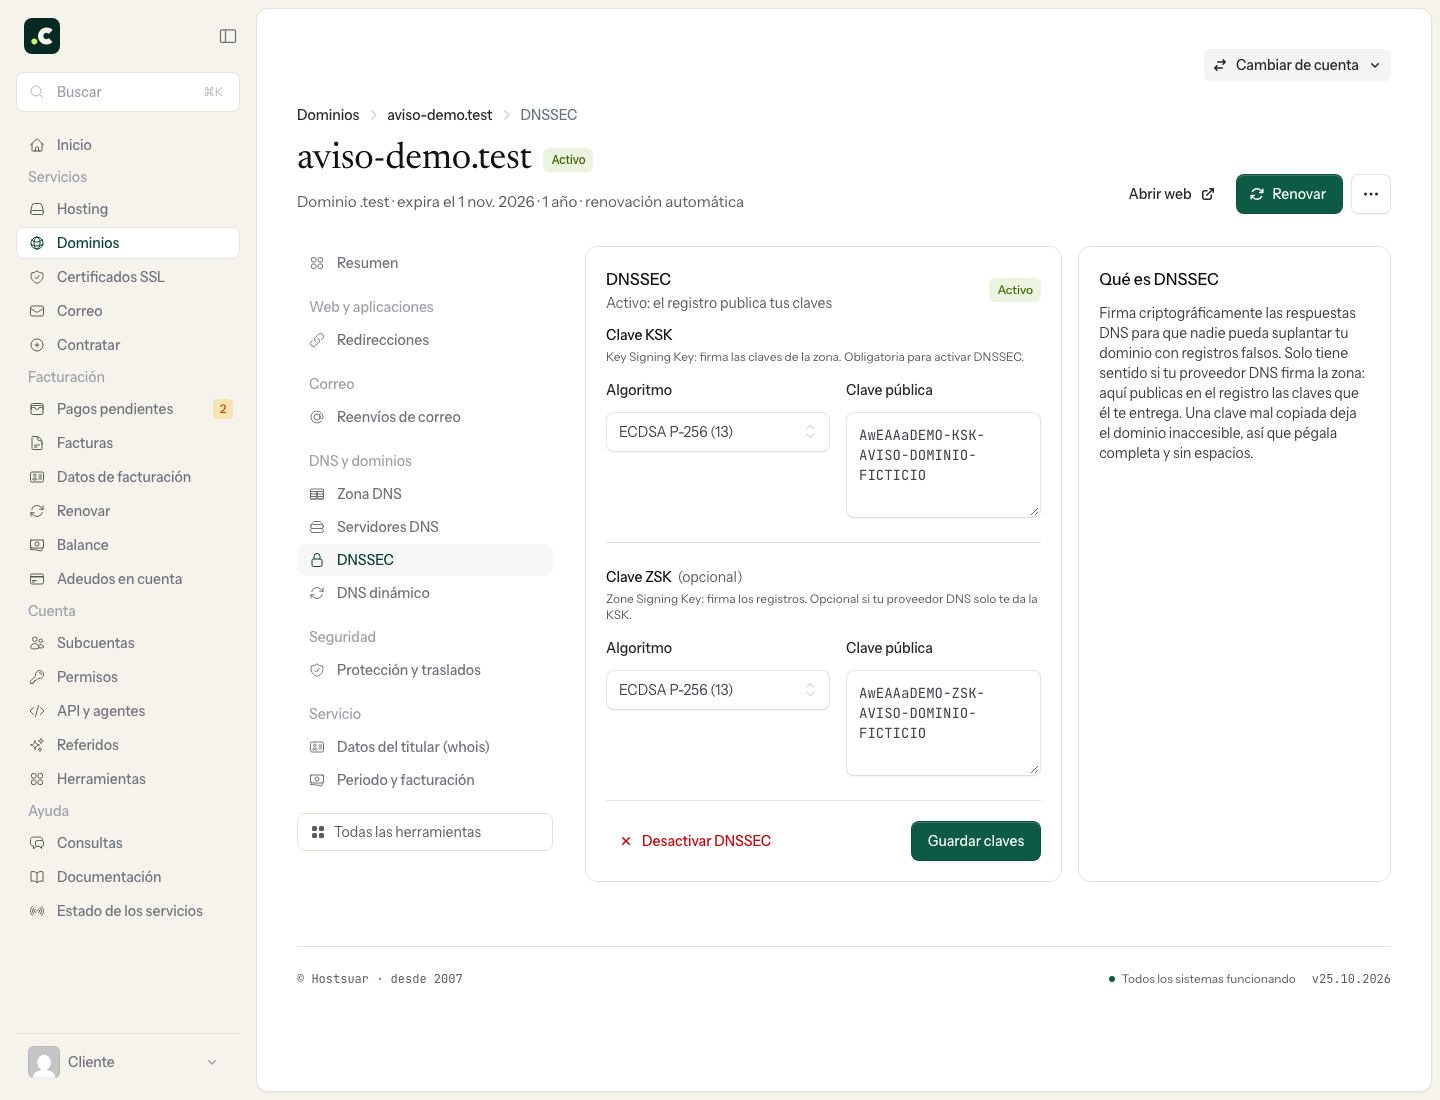
Task: Click the Contratar plus icon
Action: pyautogui.click(x=37, y=345)
